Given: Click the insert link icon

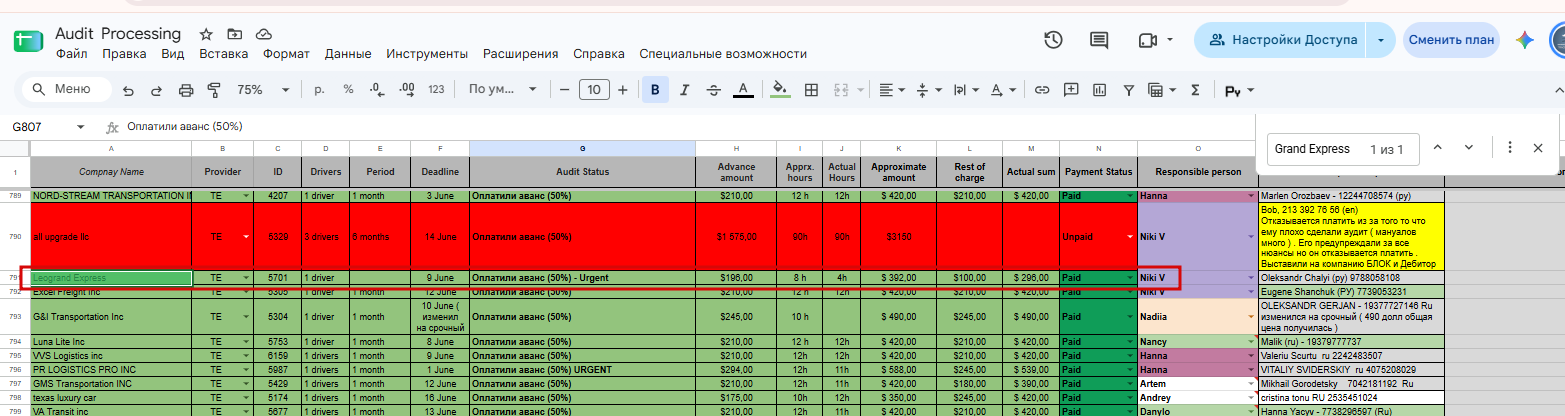Looking at the screenshot, I should tap(1042, 90).
